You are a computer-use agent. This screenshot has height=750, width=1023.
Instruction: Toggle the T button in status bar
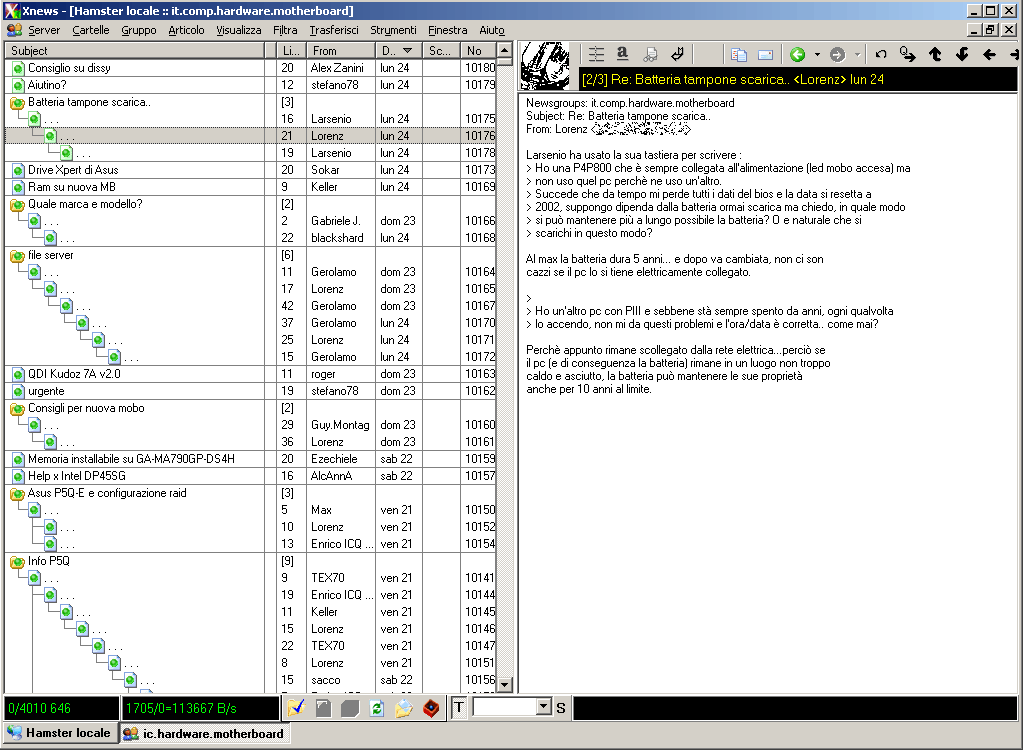(x=459, y=708)
